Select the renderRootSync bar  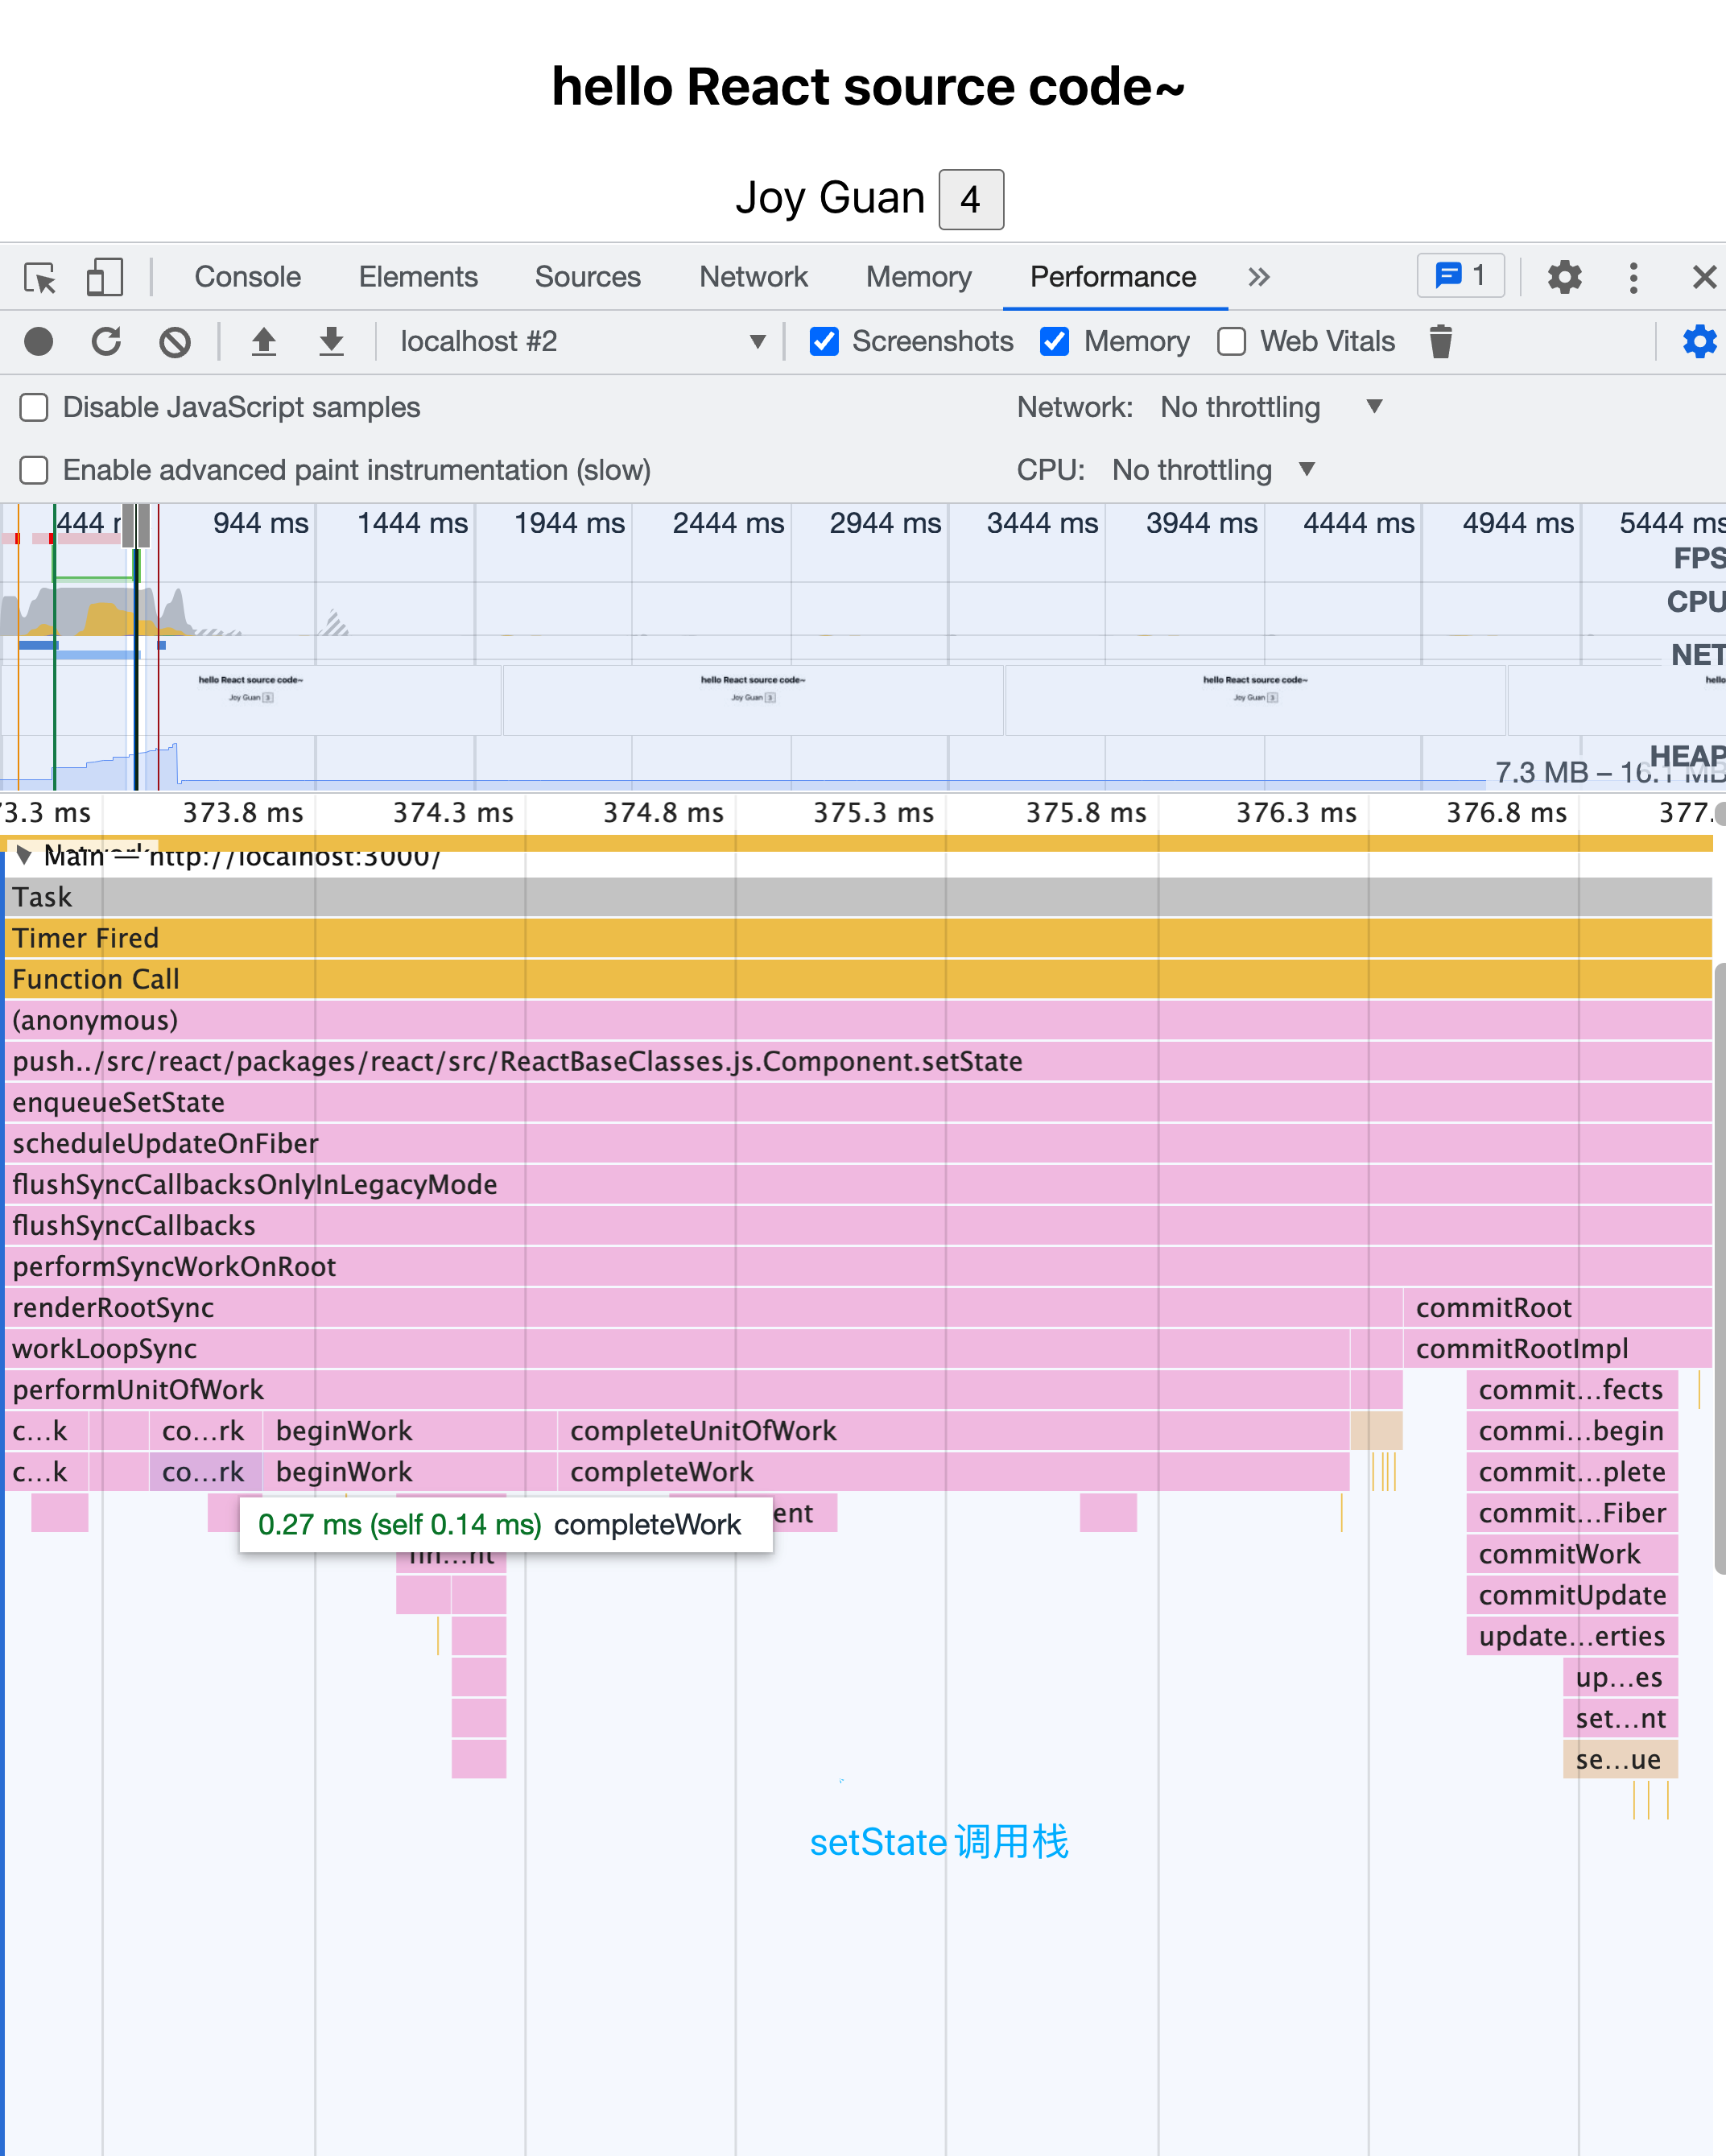click(704, 1307)
